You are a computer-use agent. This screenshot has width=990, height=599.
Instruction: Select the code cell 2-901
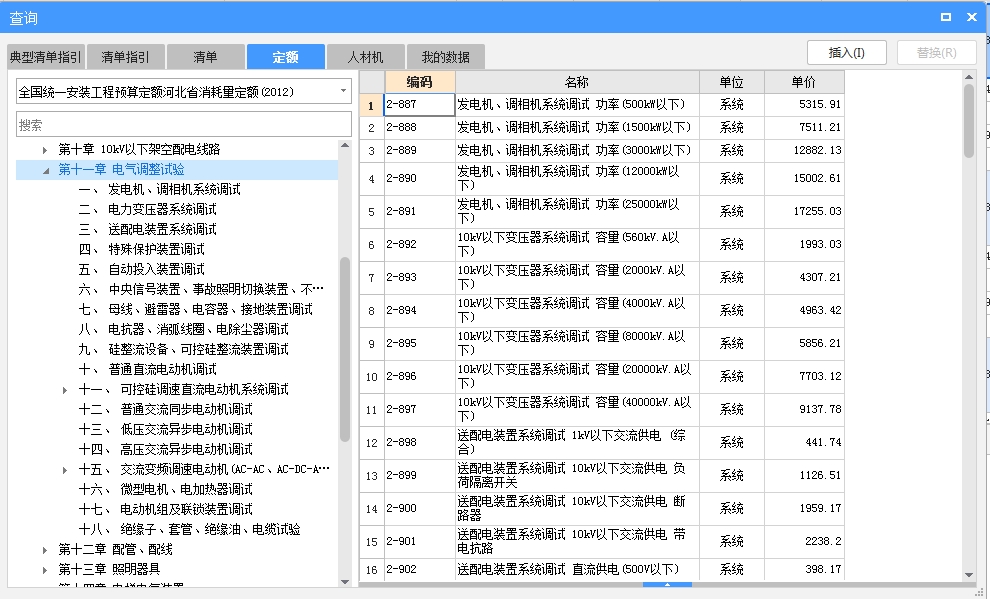pyautogui.click(x=419, y=541)
